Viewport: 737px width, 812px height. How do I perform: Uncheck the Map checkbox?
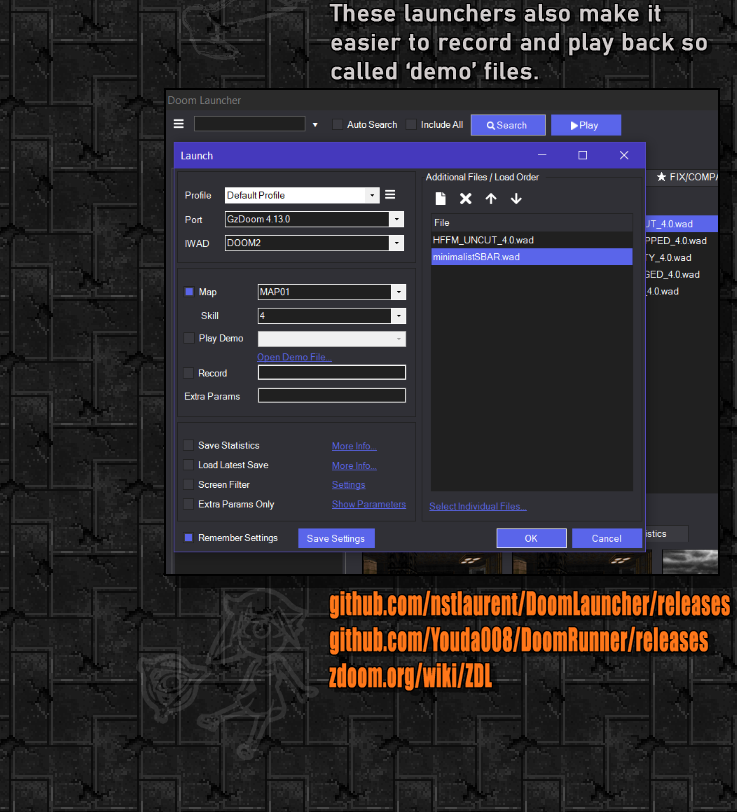click(x=189, y=292)
